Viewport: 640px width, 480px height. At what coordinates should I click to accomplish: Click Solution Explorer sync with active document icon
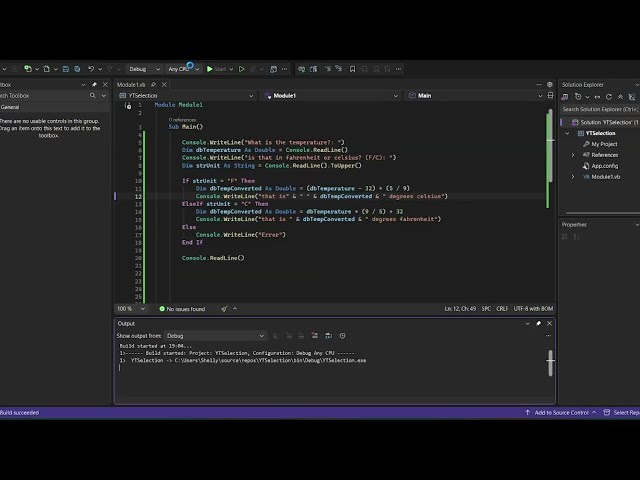[597, 97]
